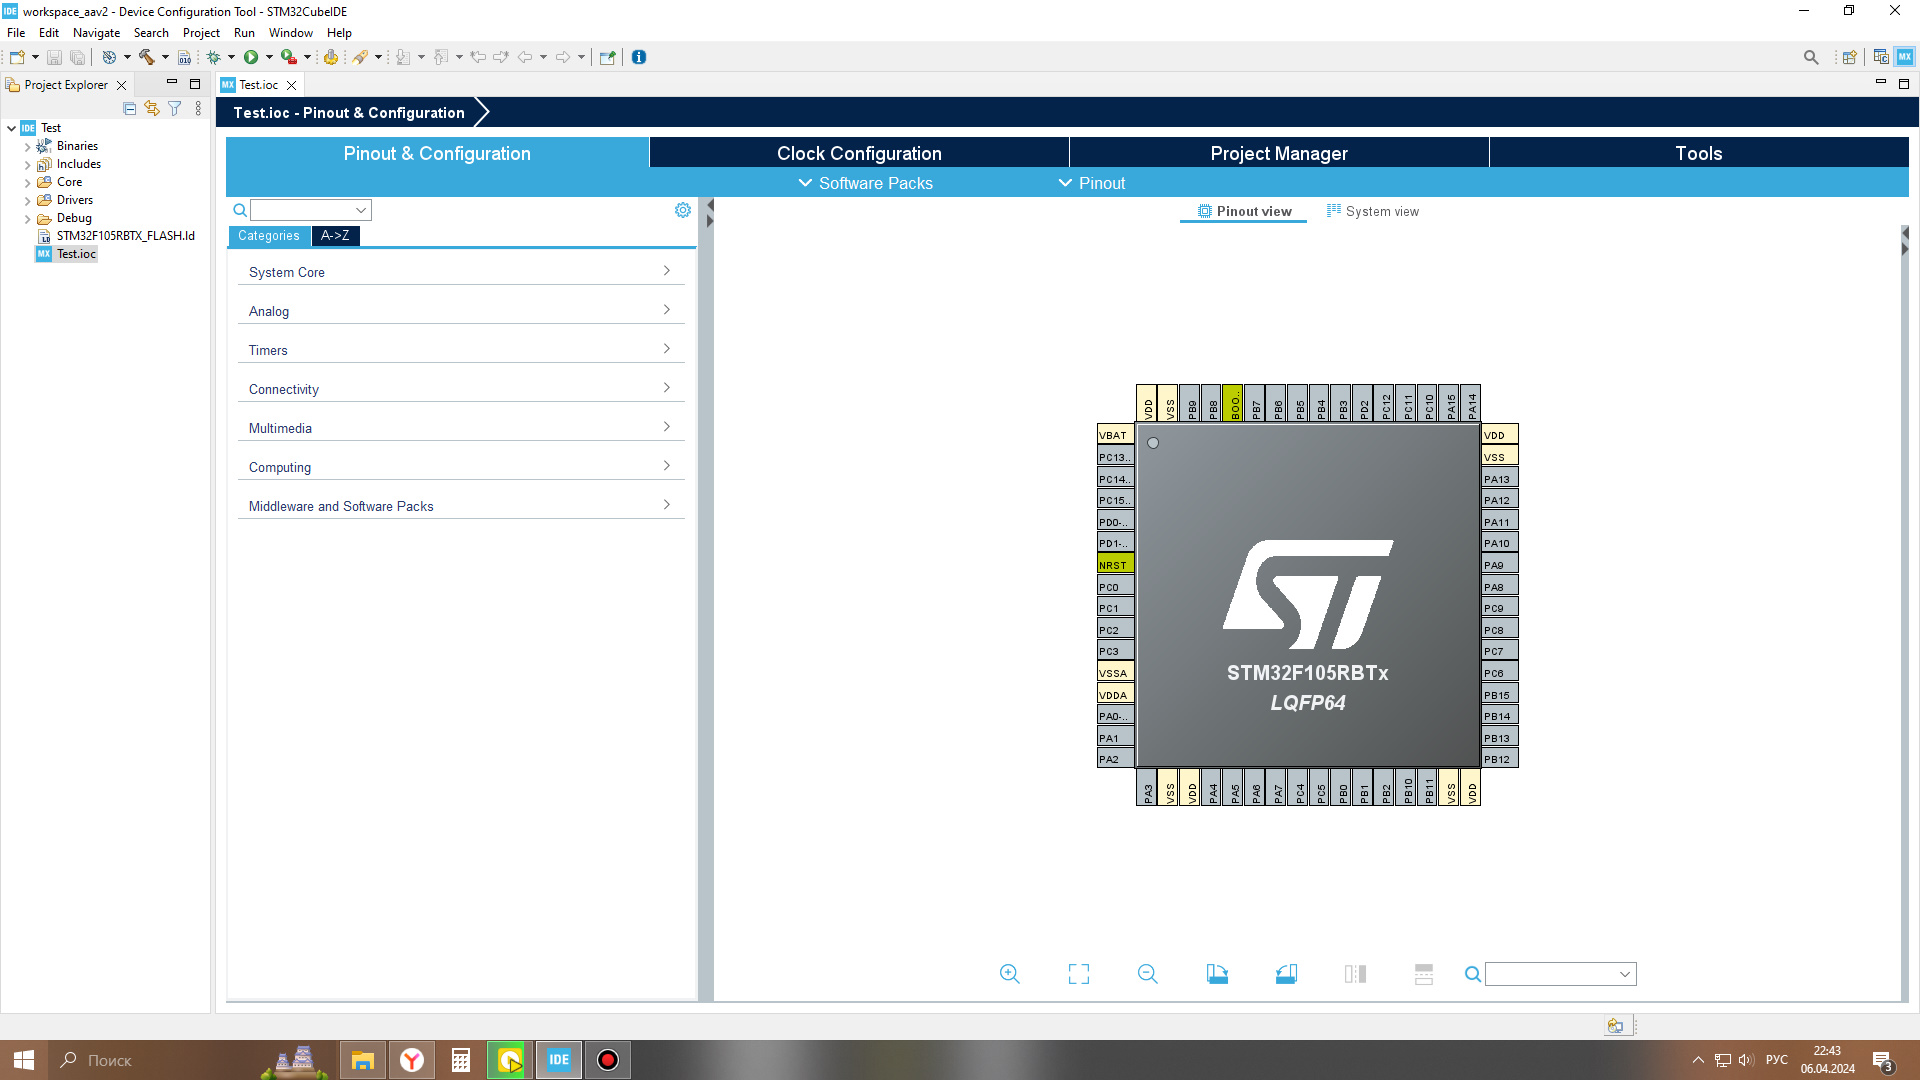Open the Tools tab
This screenshot has height=1080, width=1920.
pyautogui.click(x=1699, y=153)
